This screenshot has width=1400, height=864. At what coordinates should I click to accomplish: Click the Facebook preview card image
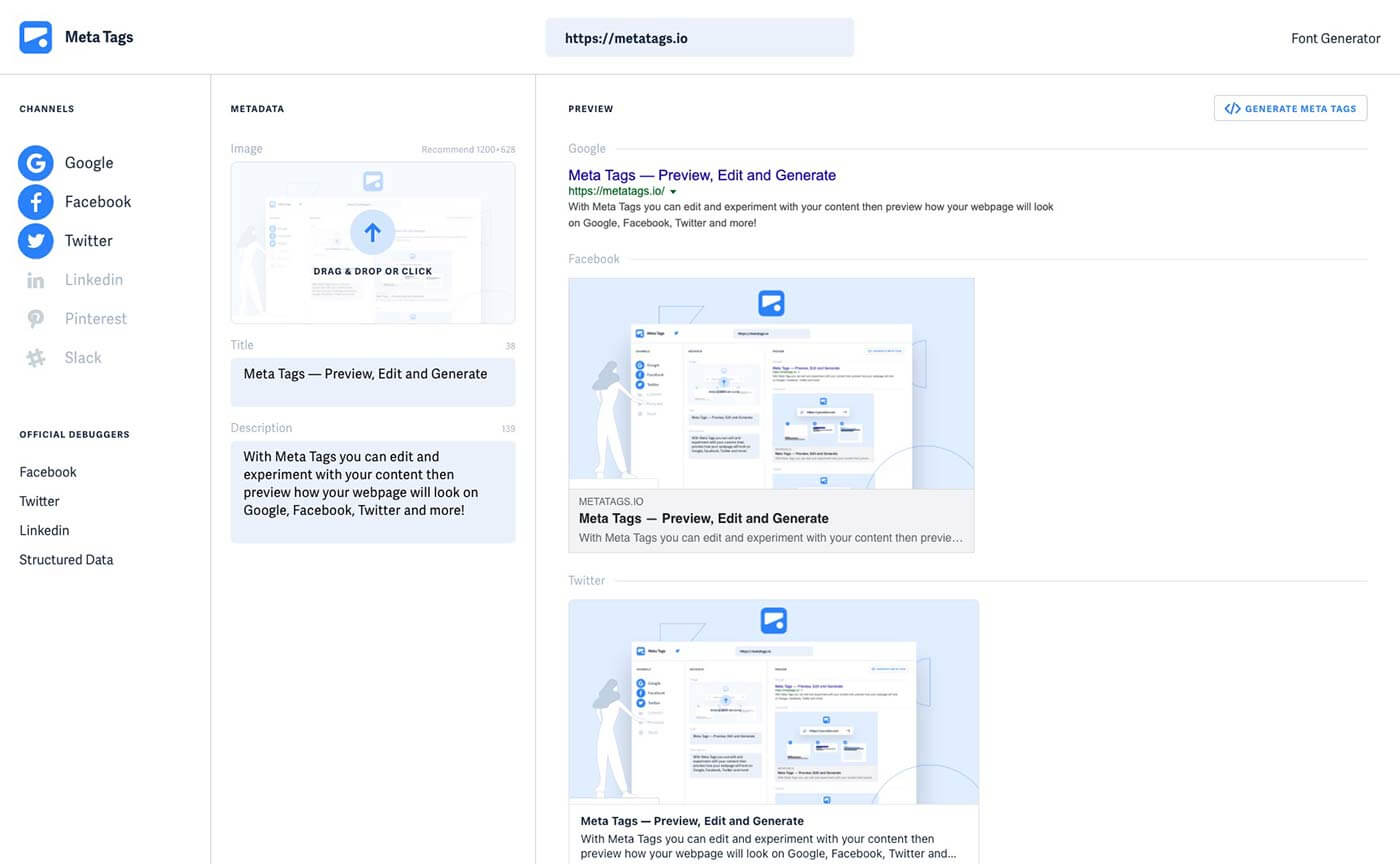[771, 384]
